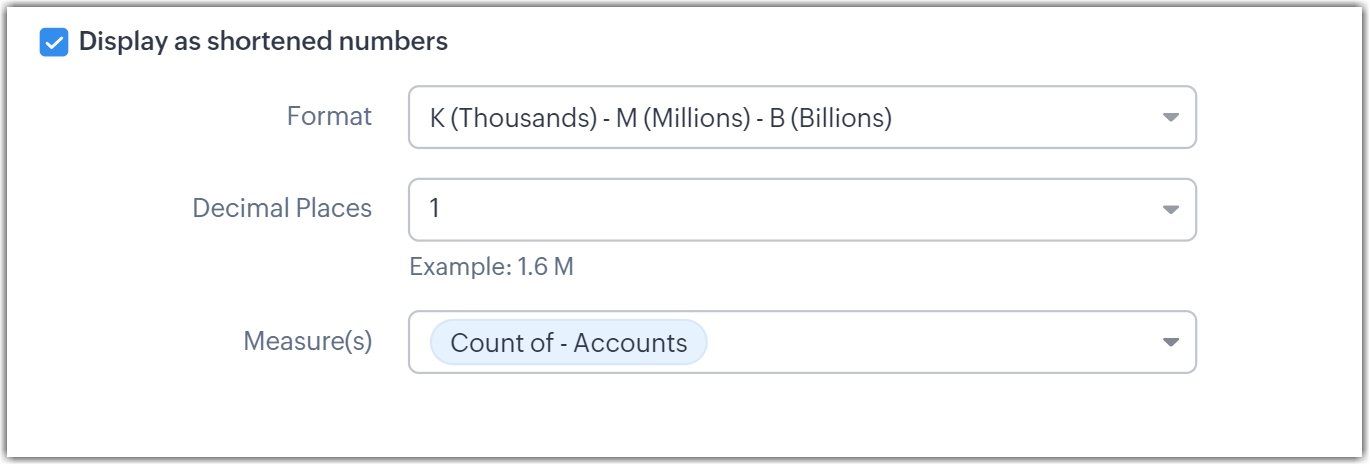The height and width of the screenshot is (465, 1370).
Task: Click the '1.6 M' example value
Action: pyautogui.click(x=545, y=267)
